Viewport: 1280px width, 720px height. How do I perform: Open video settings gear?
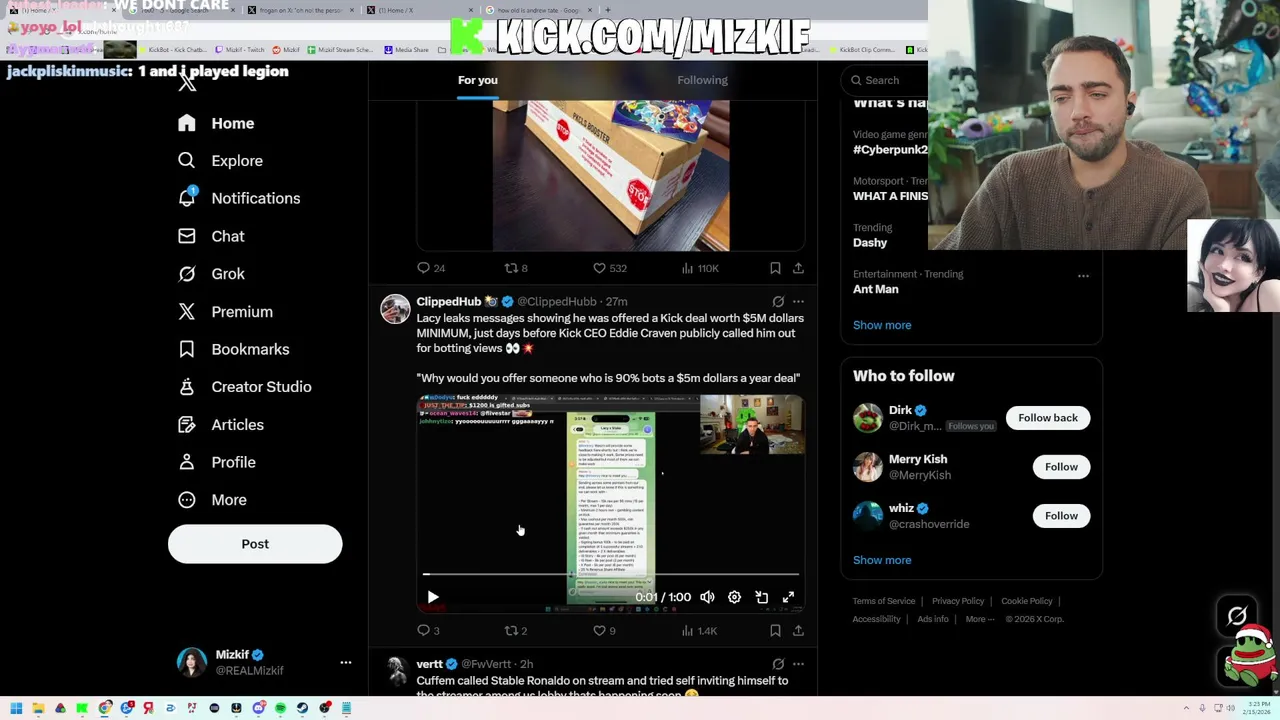point(734,597)
